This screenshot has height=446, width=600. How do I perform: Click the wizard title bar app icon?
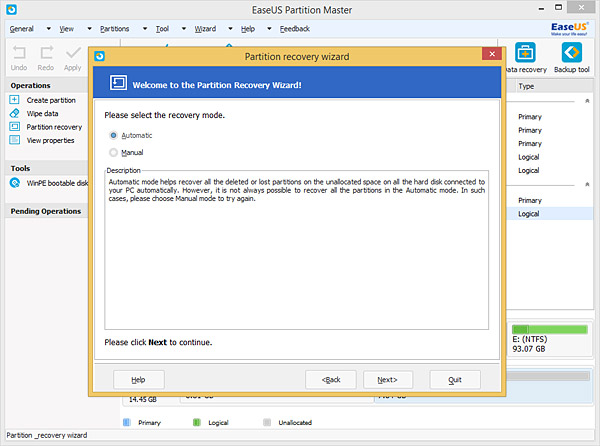[x=99, y=56]
